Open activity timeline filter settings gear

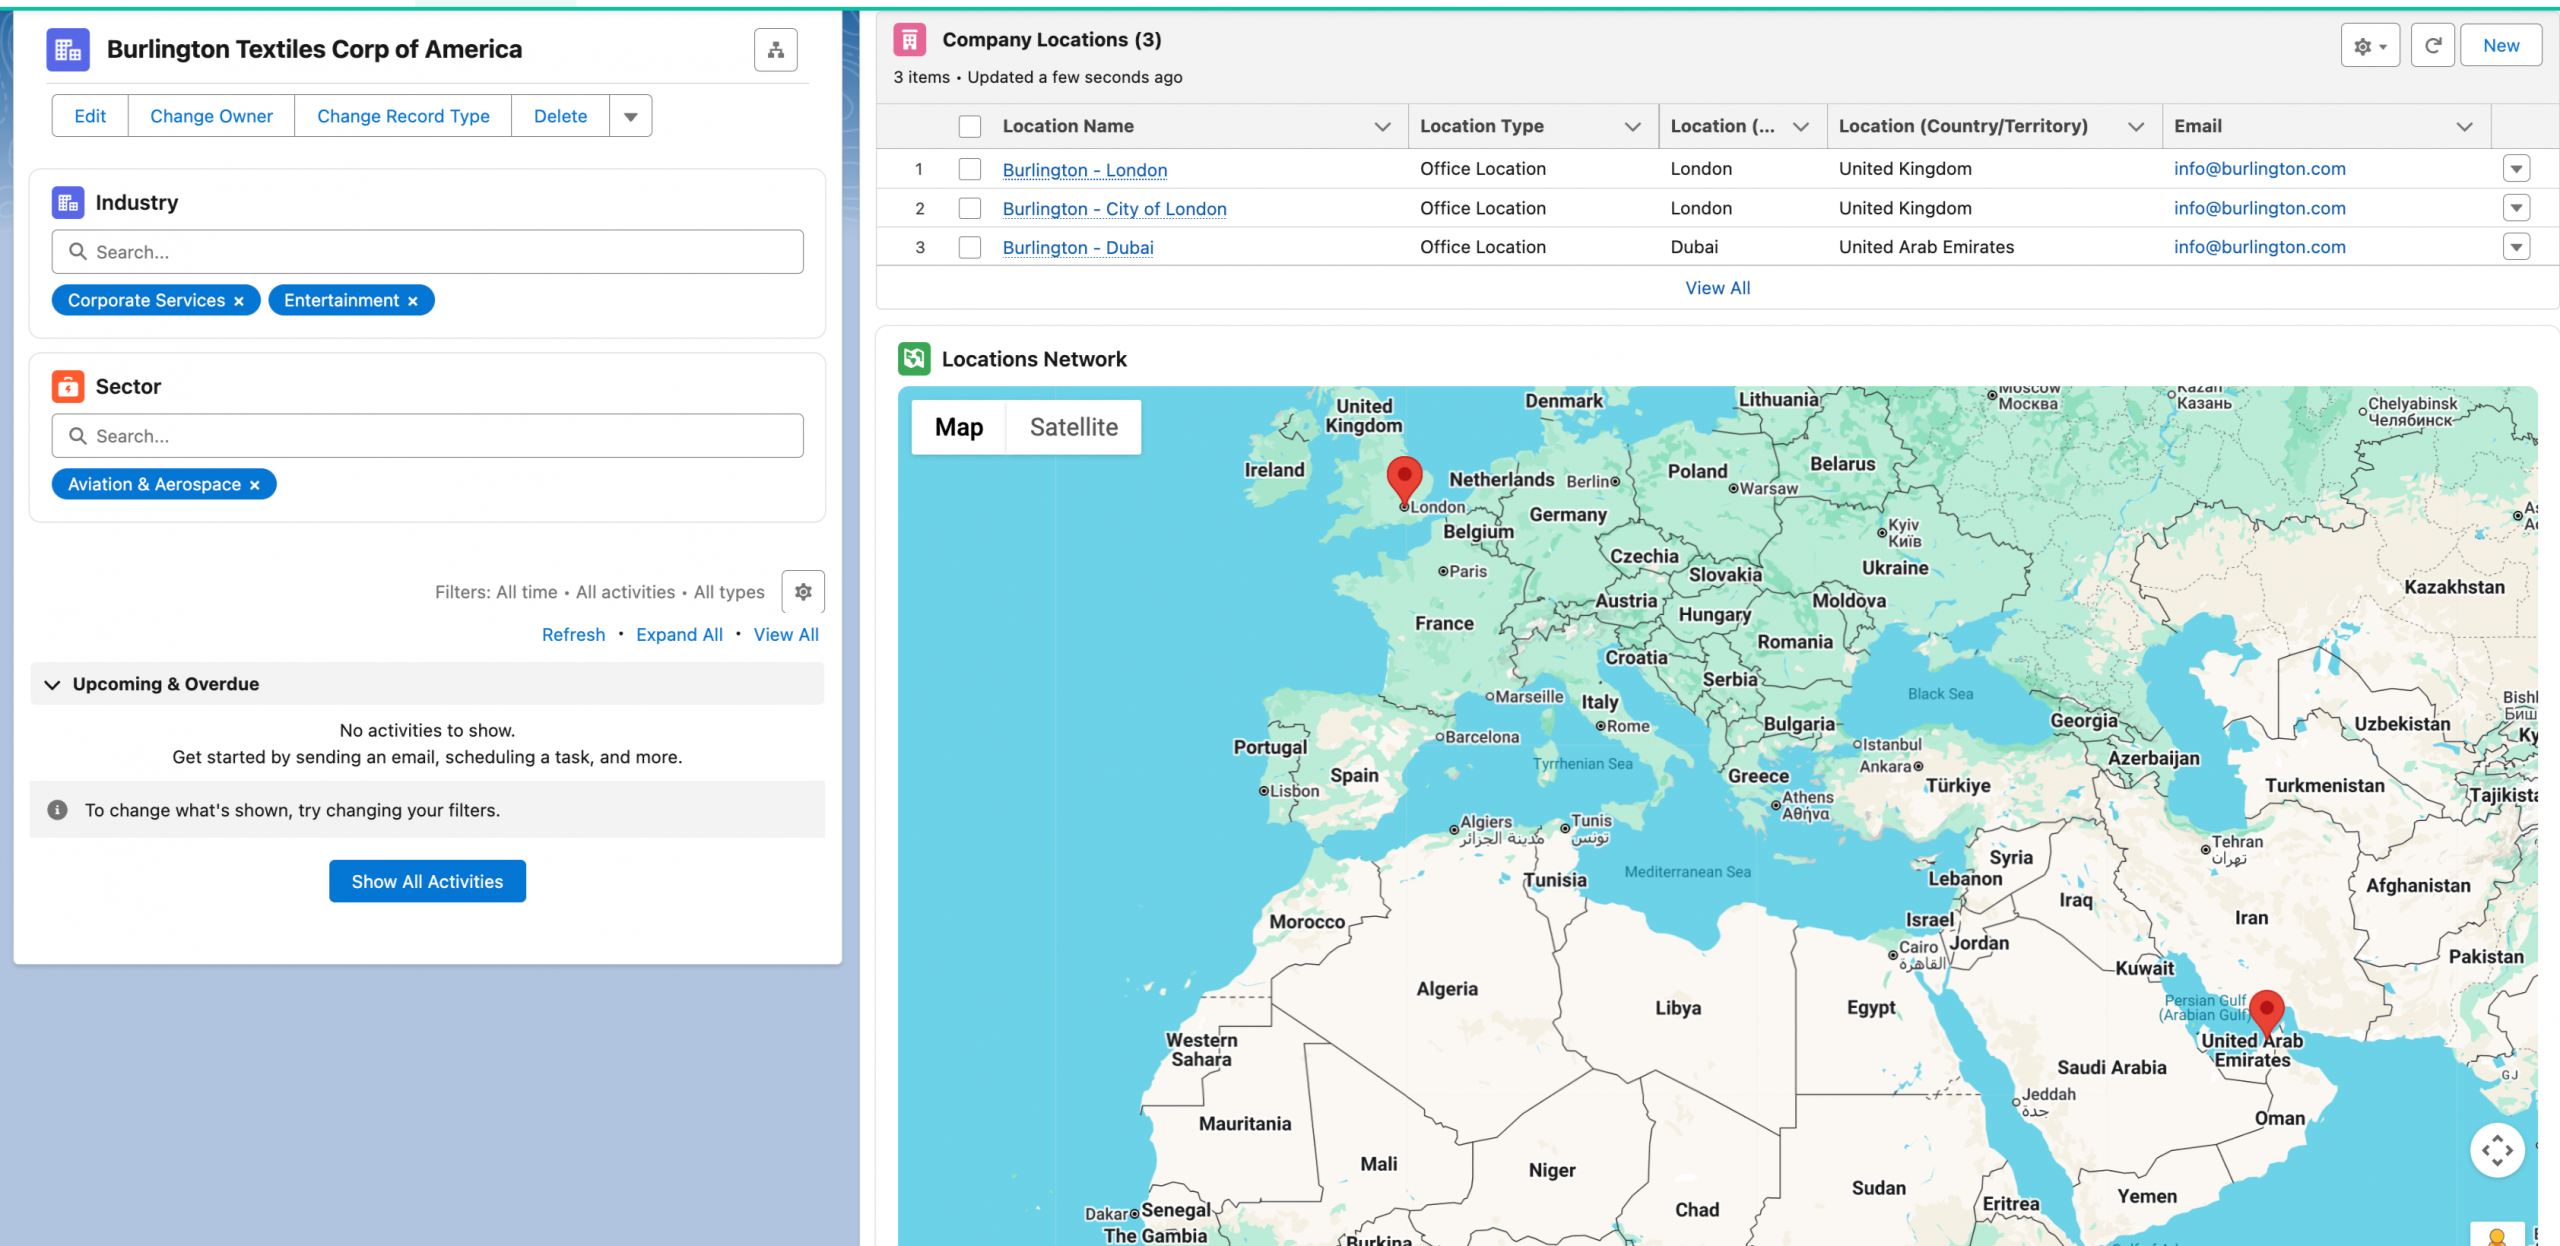pyautogui.click(x=803, y=592)
